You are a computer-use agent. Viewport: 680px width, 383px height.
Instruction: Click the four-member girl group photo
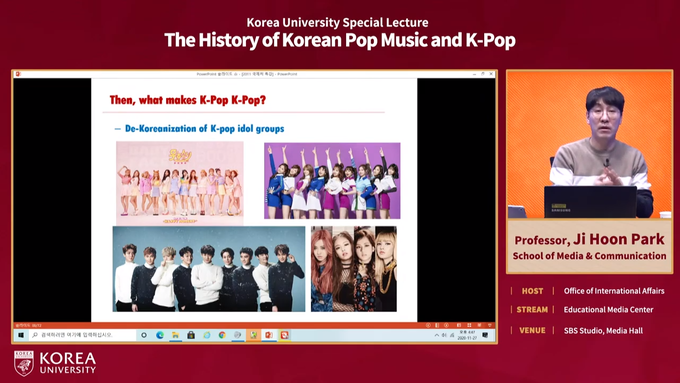[x=353, y=269]
